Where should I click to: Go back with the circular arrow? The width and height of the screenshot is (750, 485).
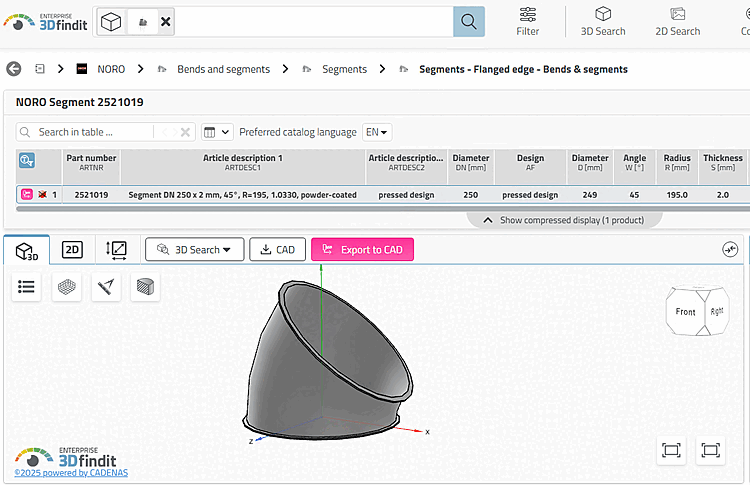click(x=14, y=69)
